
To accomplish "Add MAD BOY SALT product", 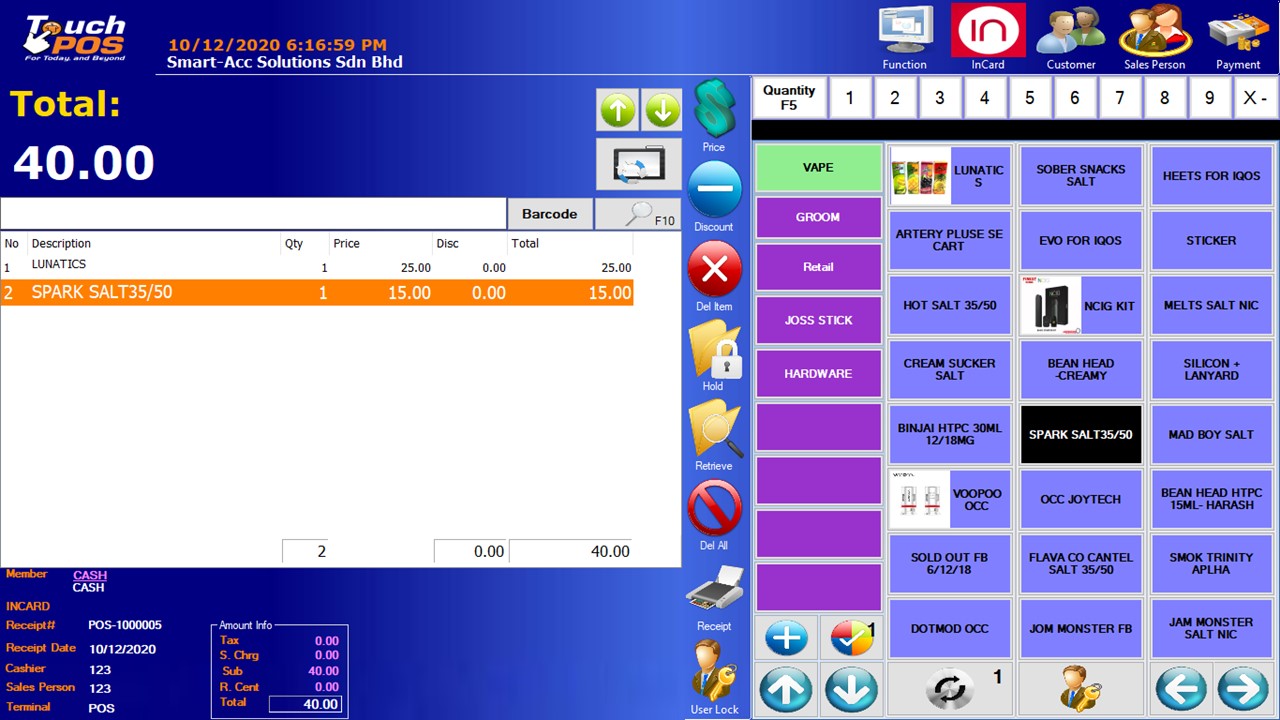I will coord(1212,434).
